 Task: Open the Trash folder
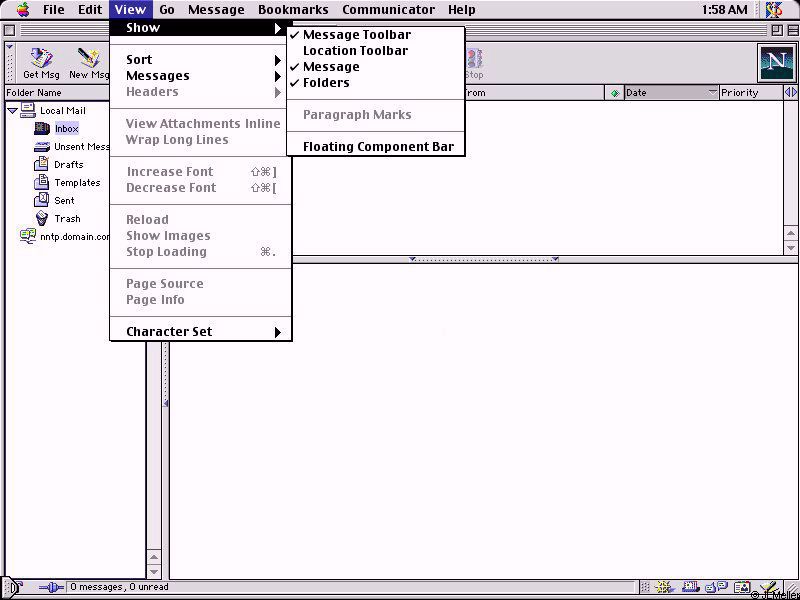point(67,219)
